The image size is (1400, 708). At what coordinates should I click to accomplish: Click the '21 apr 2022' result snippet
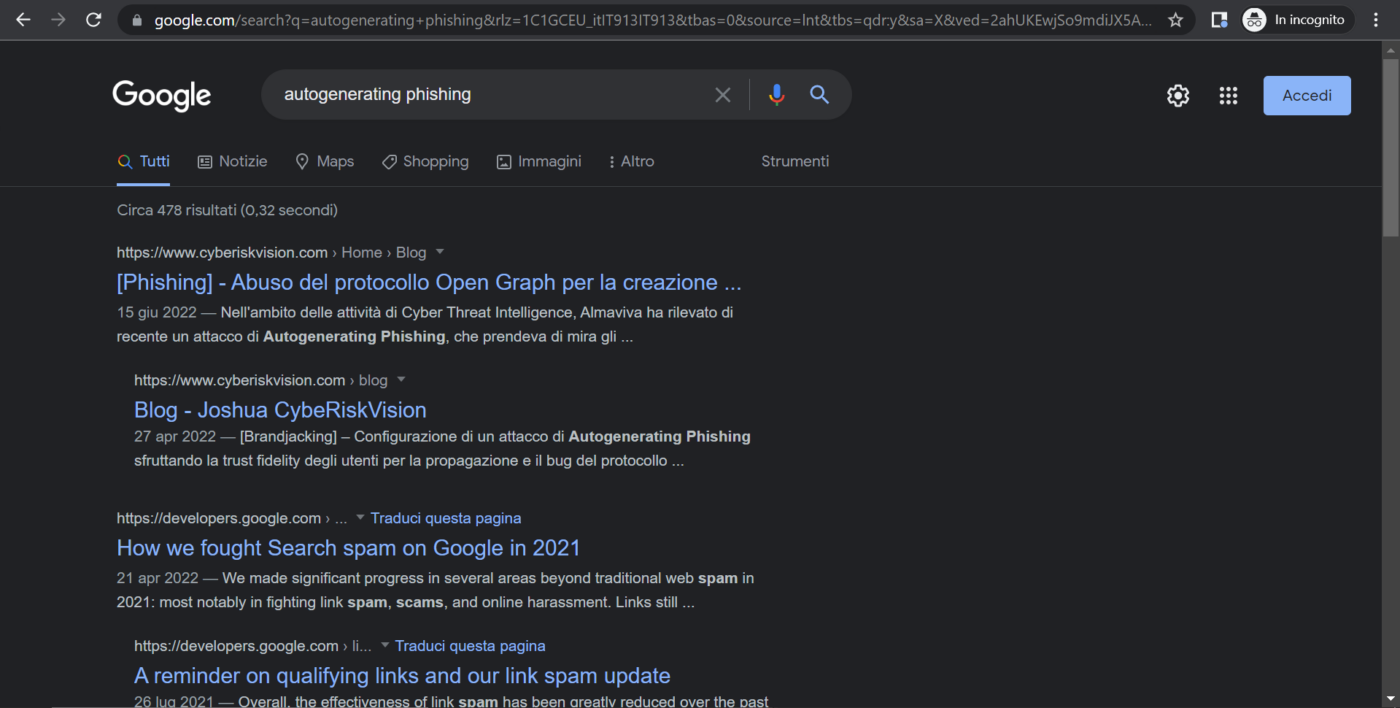[435, 590]
